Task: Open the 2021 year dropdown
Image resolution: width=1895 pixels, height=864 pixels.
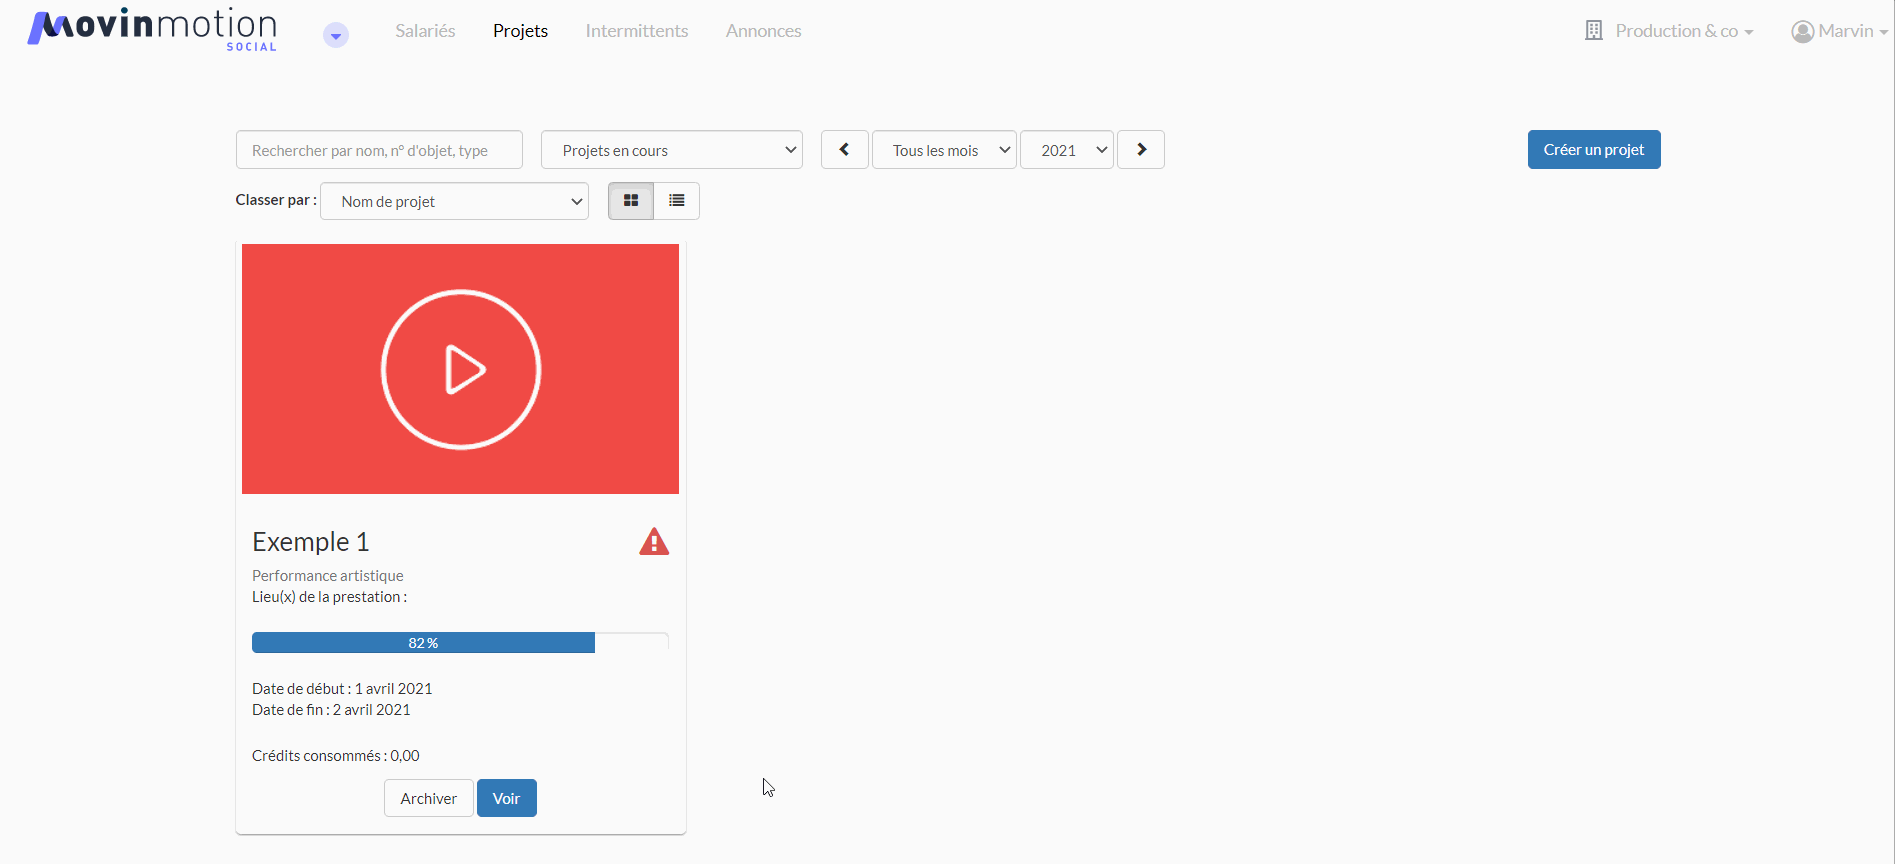Action: (x=1067, y=150)
